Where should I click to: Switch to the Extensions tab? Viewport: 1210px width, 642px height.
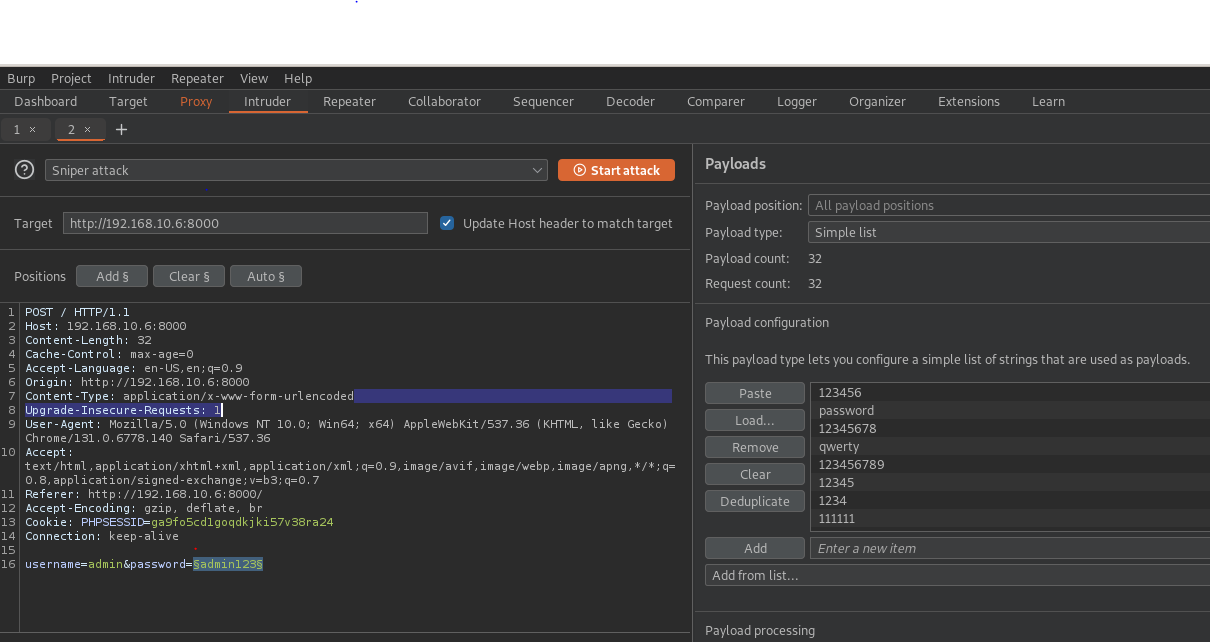tap(969, 101)
